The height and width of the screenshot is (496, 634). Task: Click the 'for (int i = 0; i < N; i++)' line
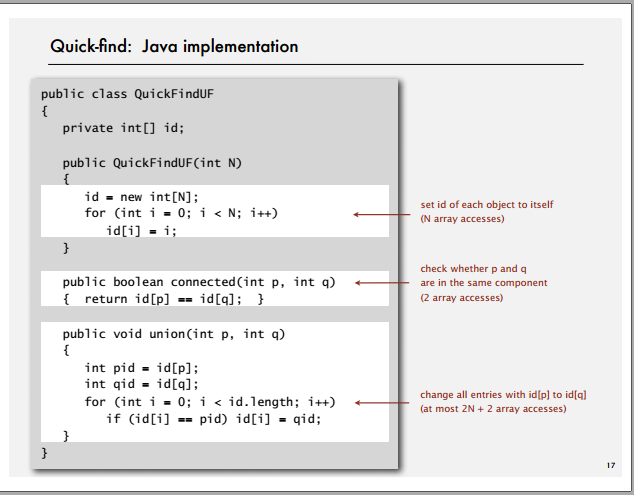pyautogui.click(x=181, y=213)
